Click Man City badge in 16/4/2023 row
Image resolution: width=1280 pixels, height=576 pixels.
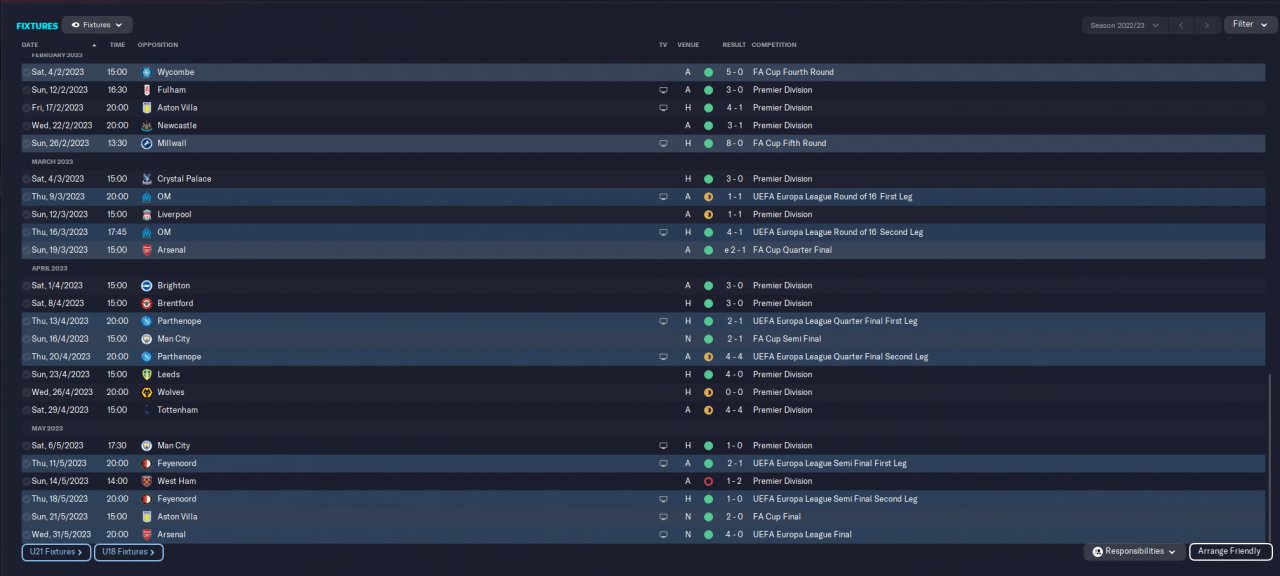pos(147,339)
